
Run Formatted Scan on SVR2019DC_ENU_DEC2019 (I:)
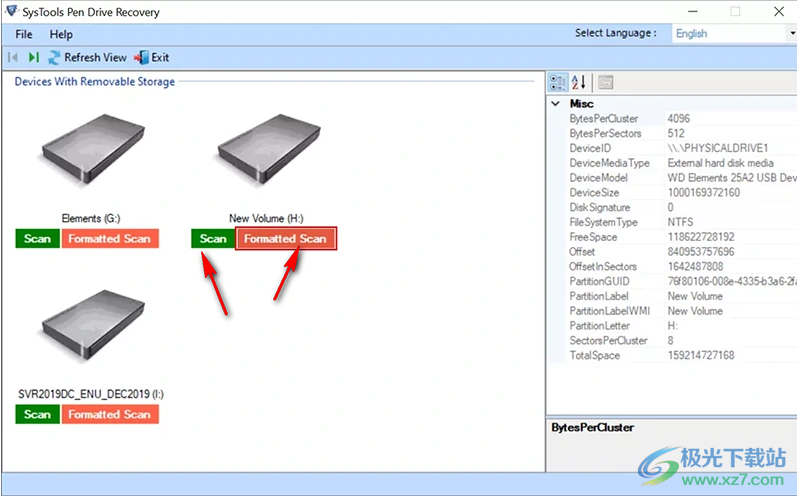(x=110, y=414)
